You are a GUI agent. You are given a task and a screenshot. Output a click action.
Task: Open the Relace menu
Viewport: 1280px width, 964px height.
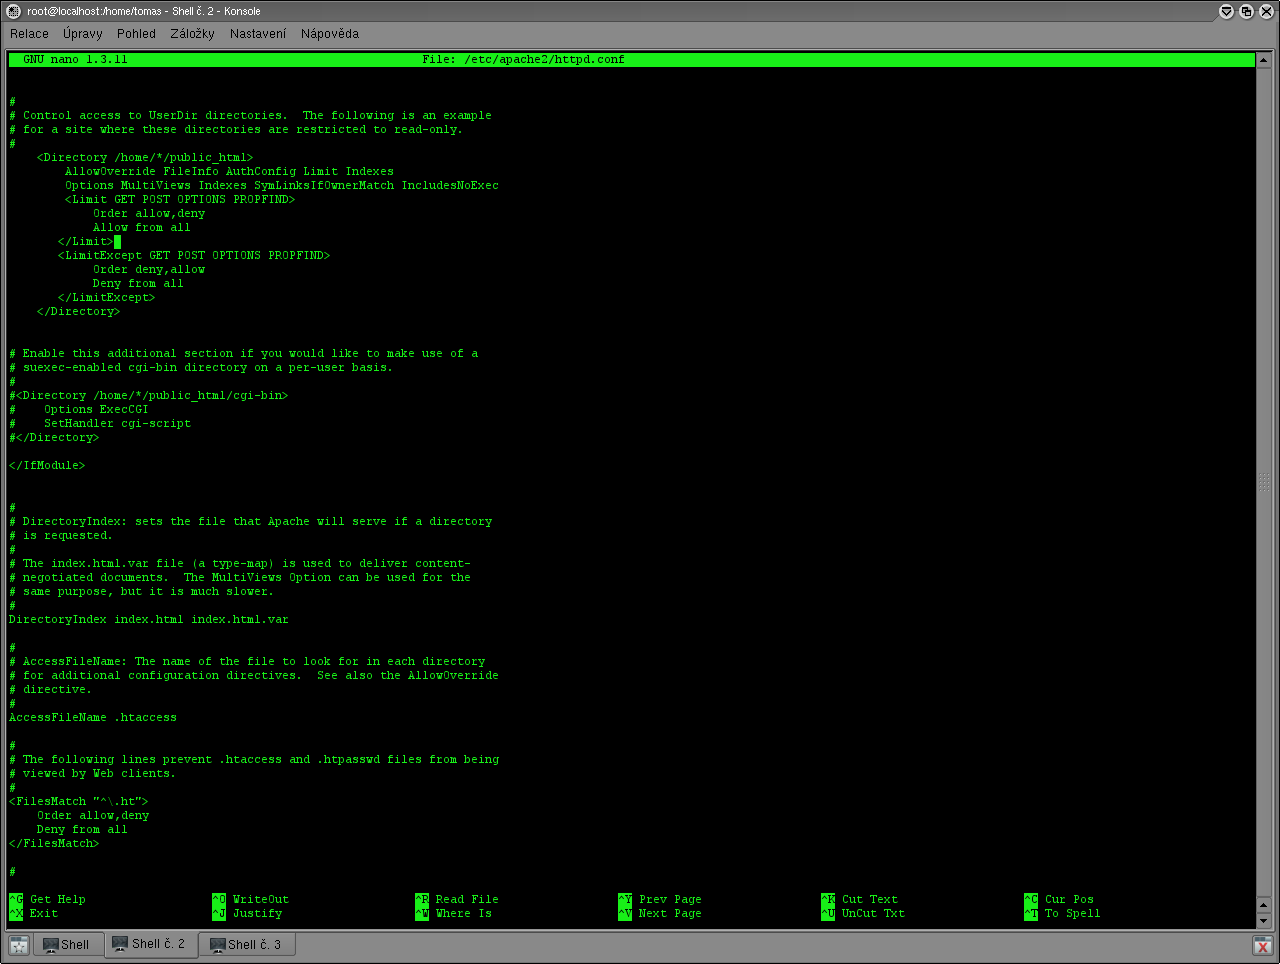[x=29, y=33]
